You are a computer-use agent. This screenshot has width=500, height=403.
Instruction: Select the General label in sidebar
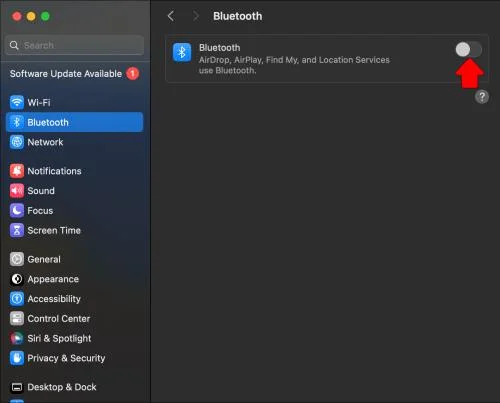click(x=44, y=259)
